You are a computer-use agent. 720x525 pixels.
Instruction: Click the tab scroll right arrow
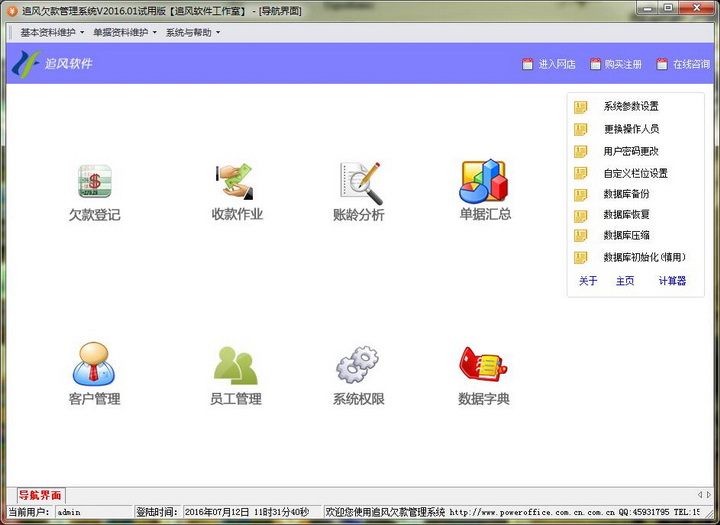click(x=709, y=495)
